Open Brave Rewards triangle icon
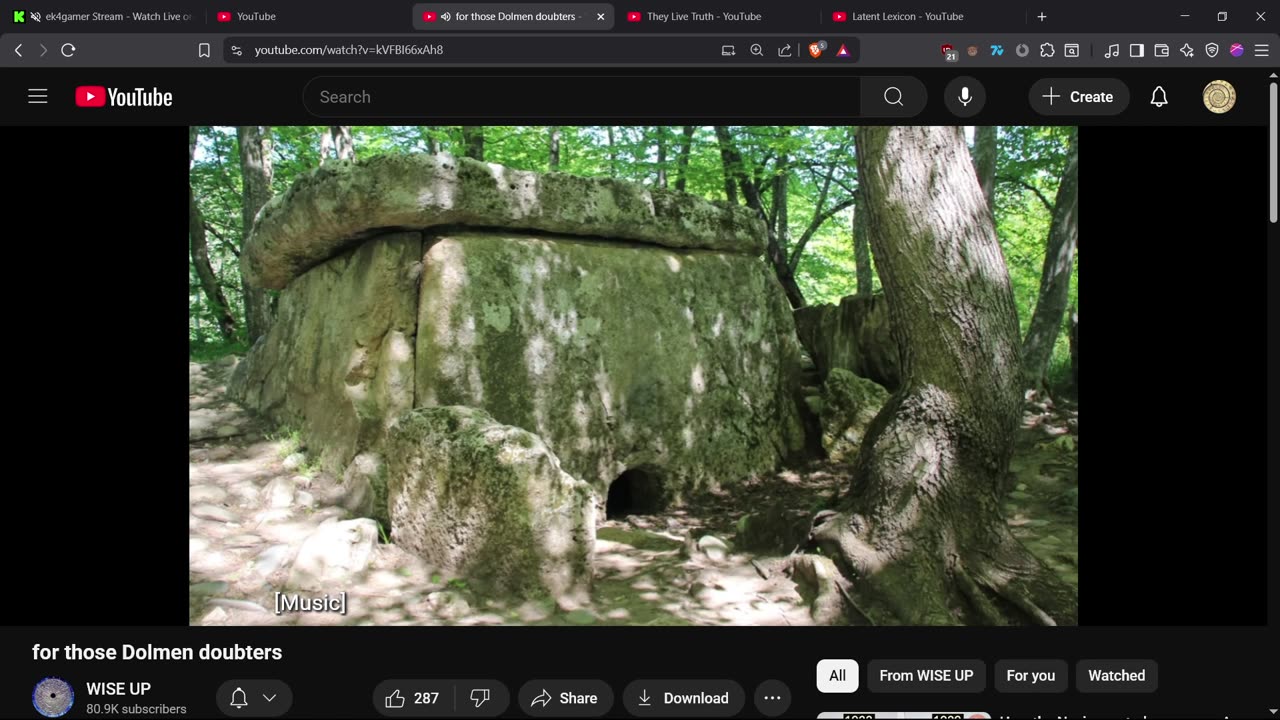This screenshot has width=1280, height=720. tap(842, 50)
